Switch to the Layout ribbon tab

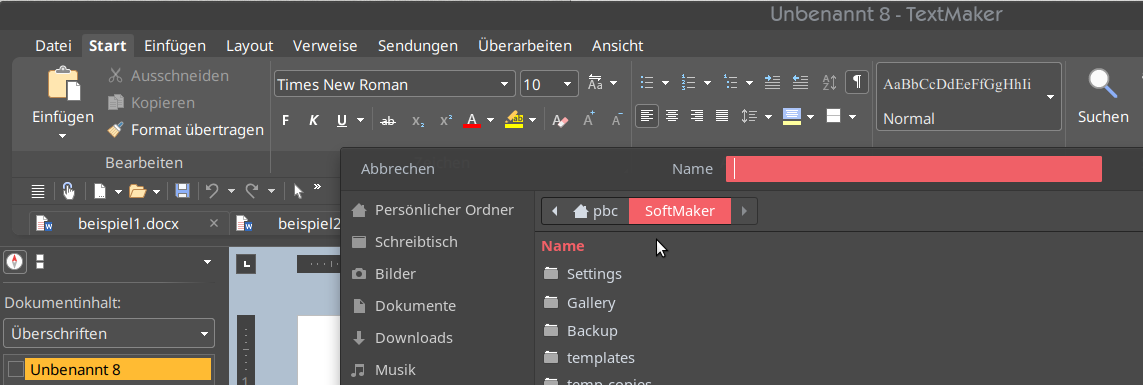click(x=249, y=46)
